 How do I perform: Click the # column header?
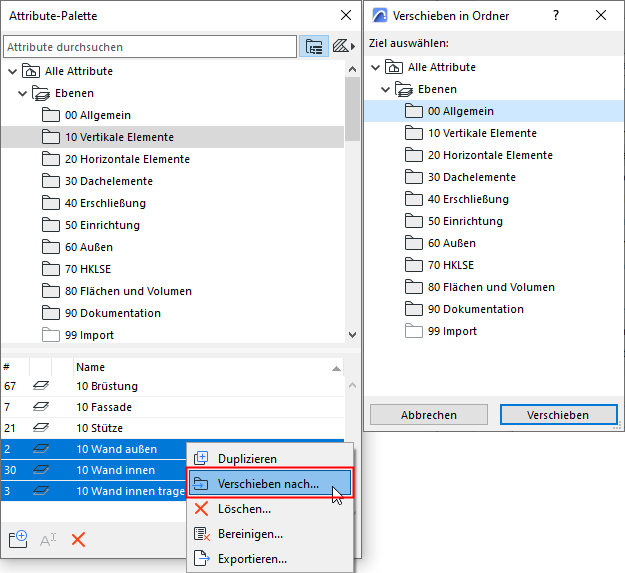(15, 367)
